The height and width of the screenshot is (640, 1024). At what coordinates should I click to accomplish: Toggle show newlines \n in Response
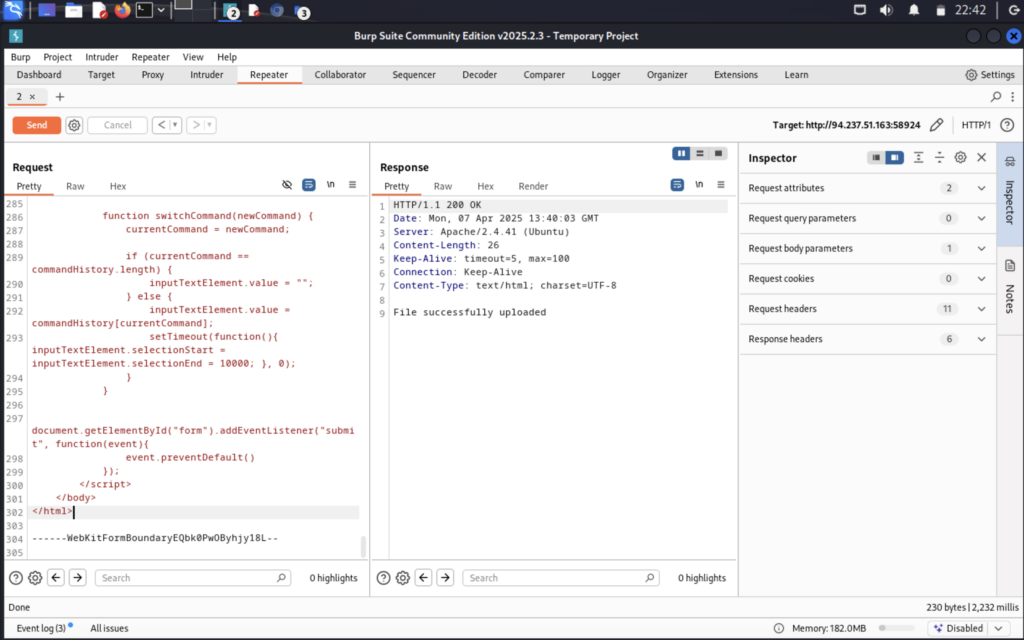[x=699, y=185]
